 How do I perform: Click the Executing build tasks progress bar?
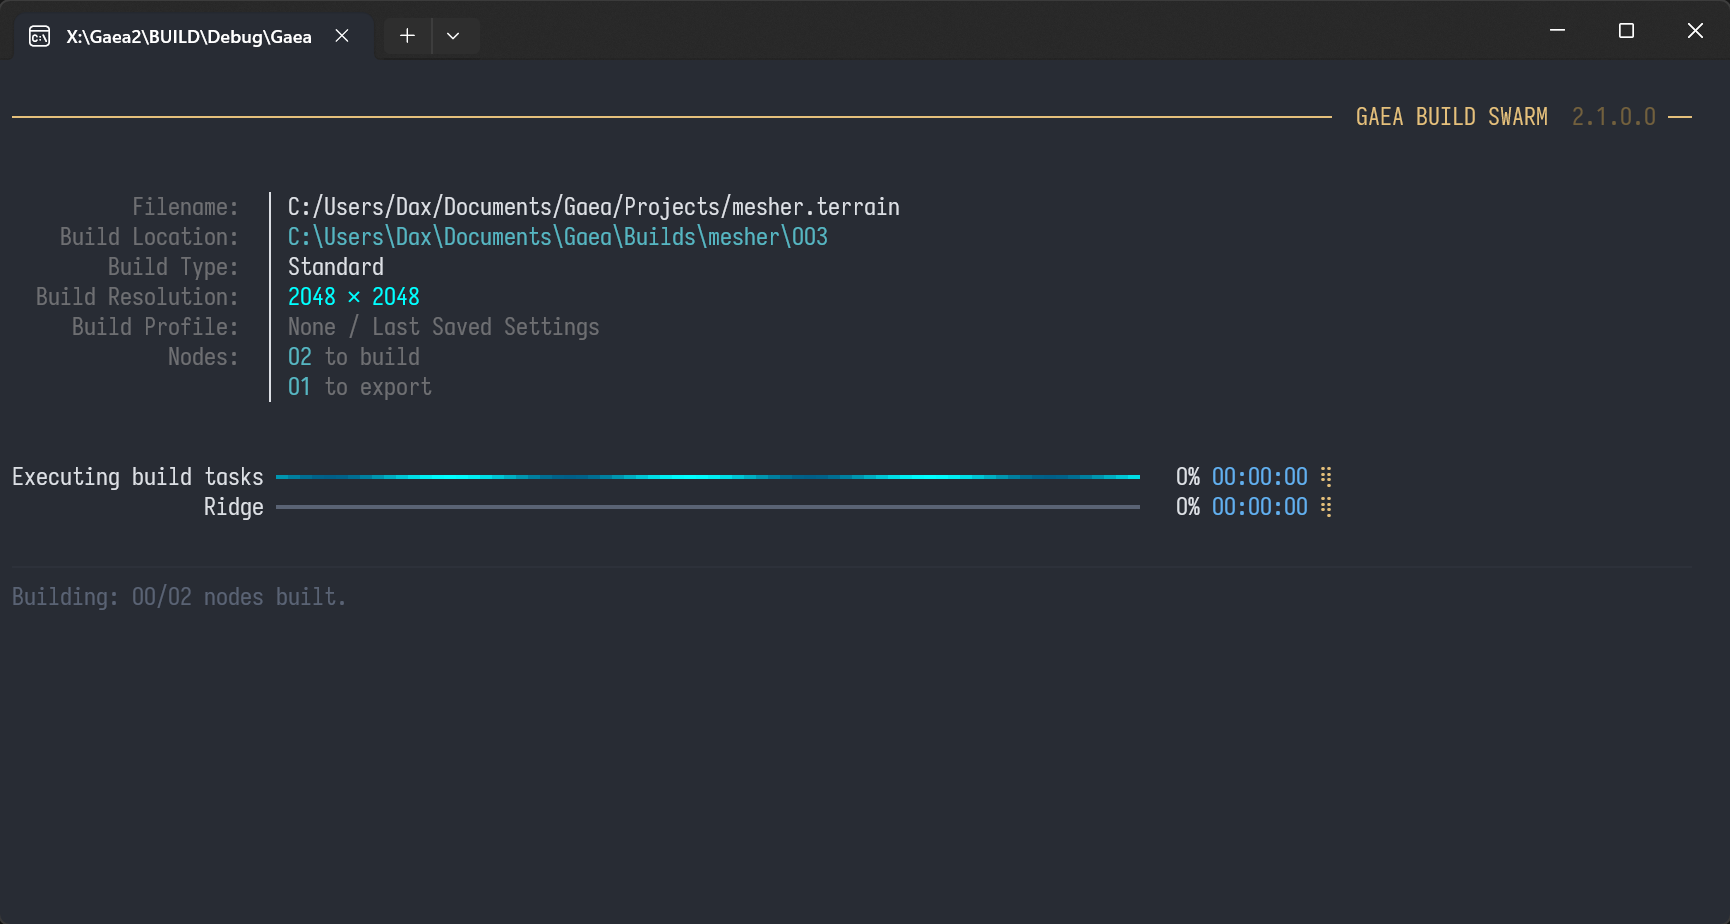[707, 477]
